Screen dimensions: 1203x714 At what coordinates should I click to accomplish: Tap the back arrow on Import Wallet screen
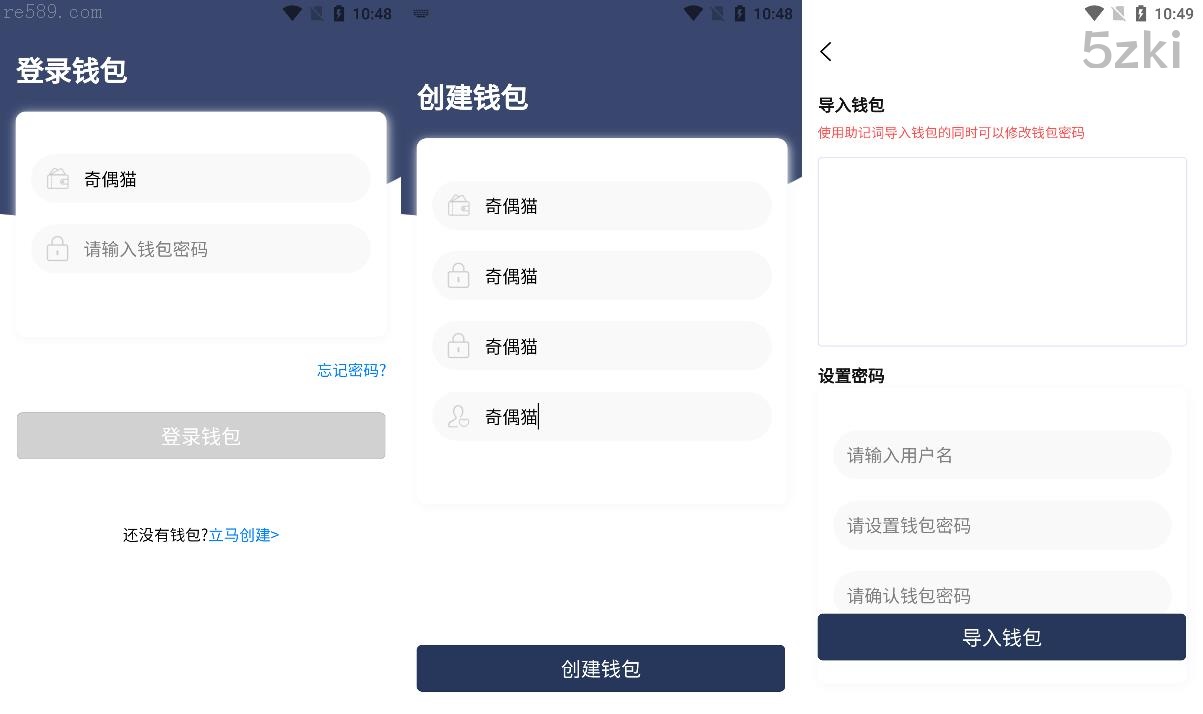pos(826,52)
